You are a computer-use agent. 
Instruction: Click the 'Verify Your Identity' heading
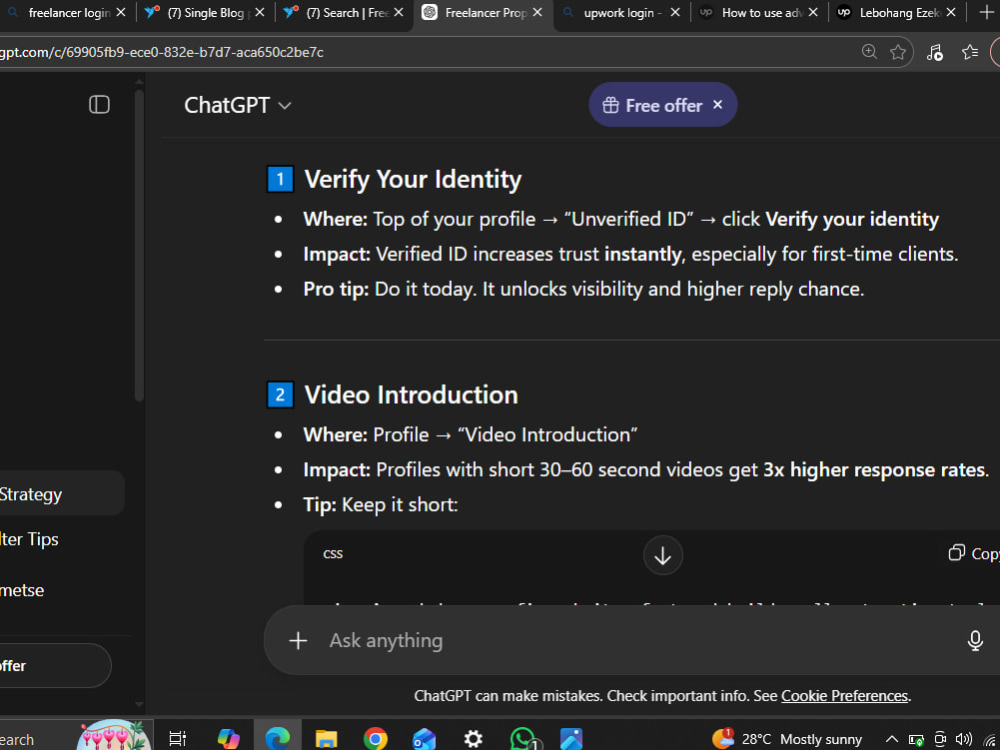413,179
